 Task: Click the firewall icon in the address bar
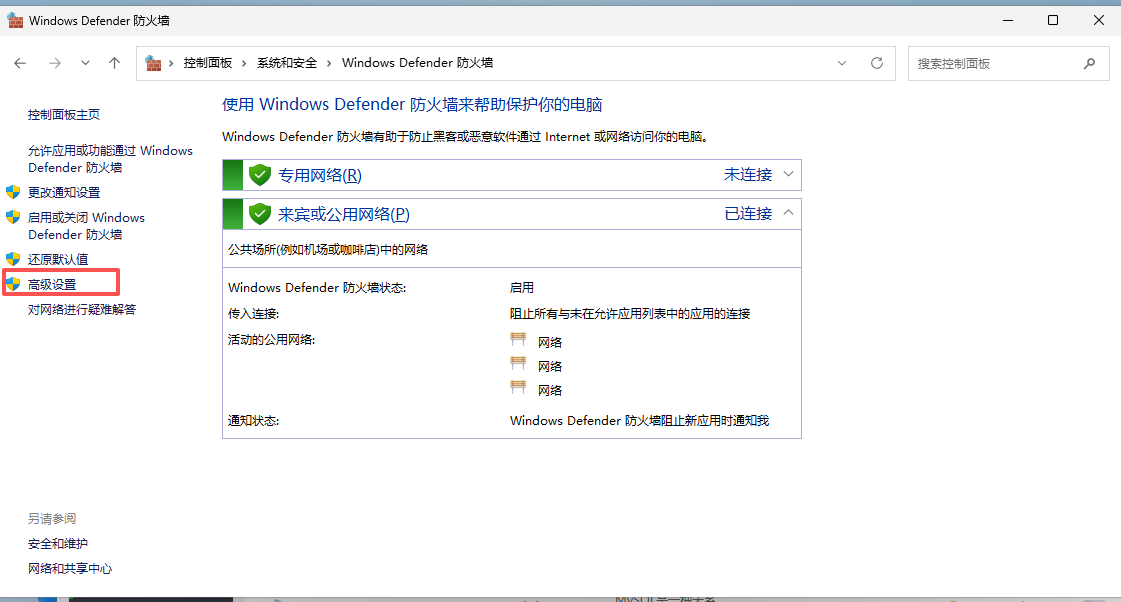(153, 63)
